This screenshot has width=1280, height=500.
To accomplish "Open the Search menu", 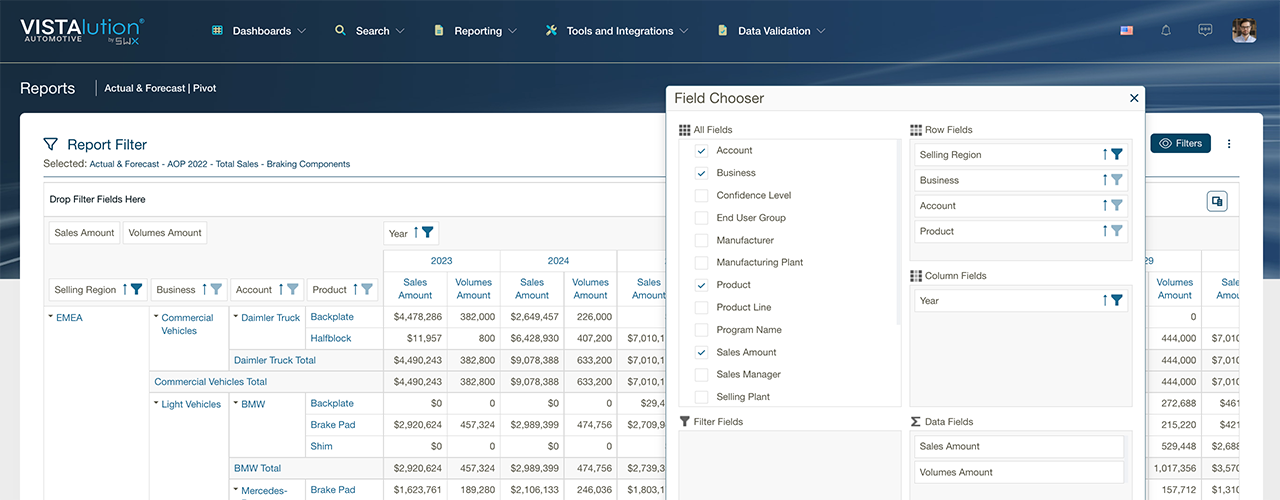I will coord(370,31).
